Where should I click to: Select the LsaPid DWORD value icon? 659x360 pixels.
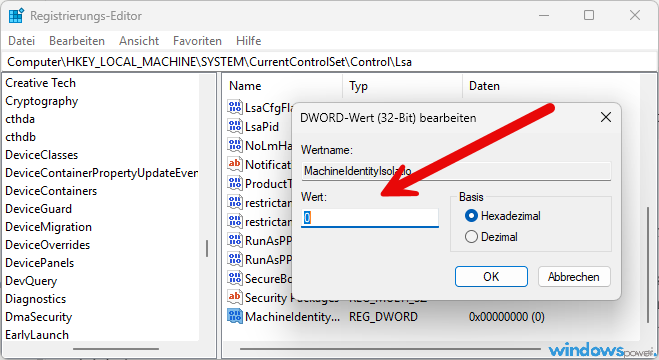click(x=235, y=126)
